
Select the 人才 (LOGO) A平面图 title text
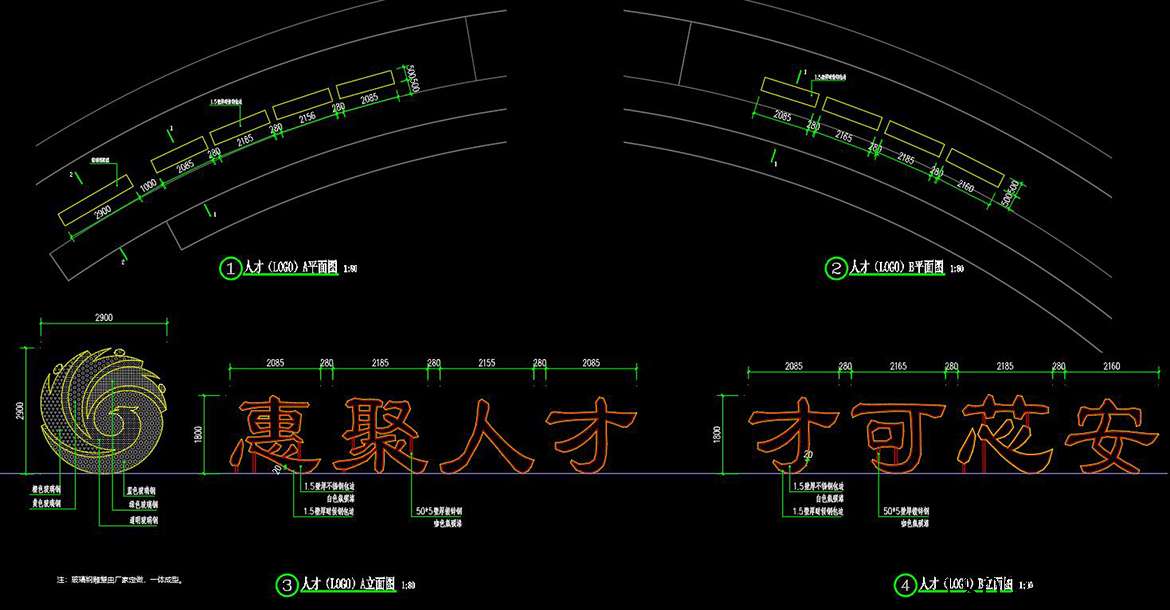point(293,268)
